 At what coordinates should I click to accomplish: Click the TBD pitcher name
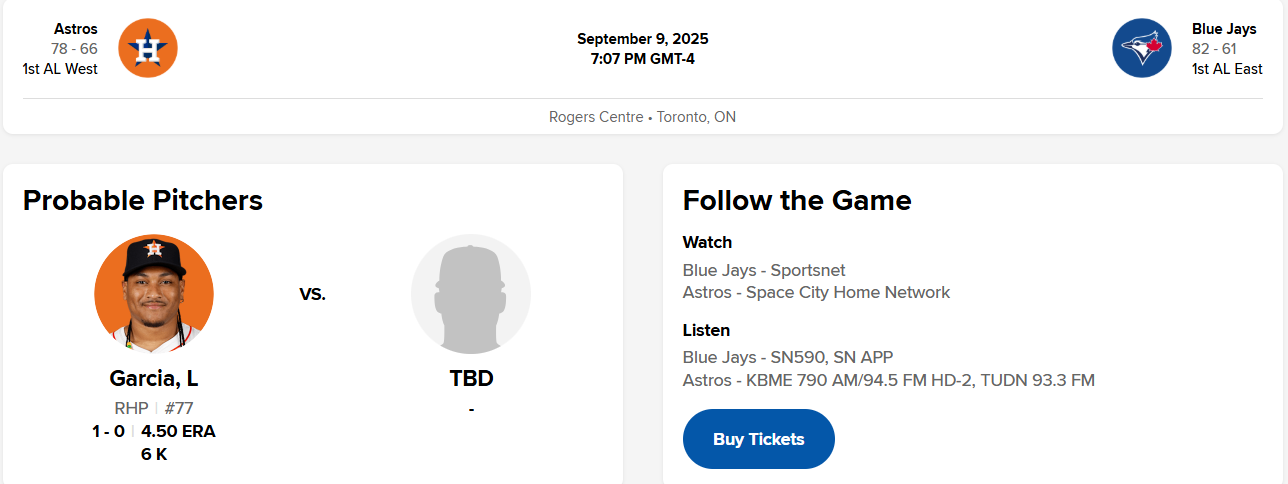(471, 379)
